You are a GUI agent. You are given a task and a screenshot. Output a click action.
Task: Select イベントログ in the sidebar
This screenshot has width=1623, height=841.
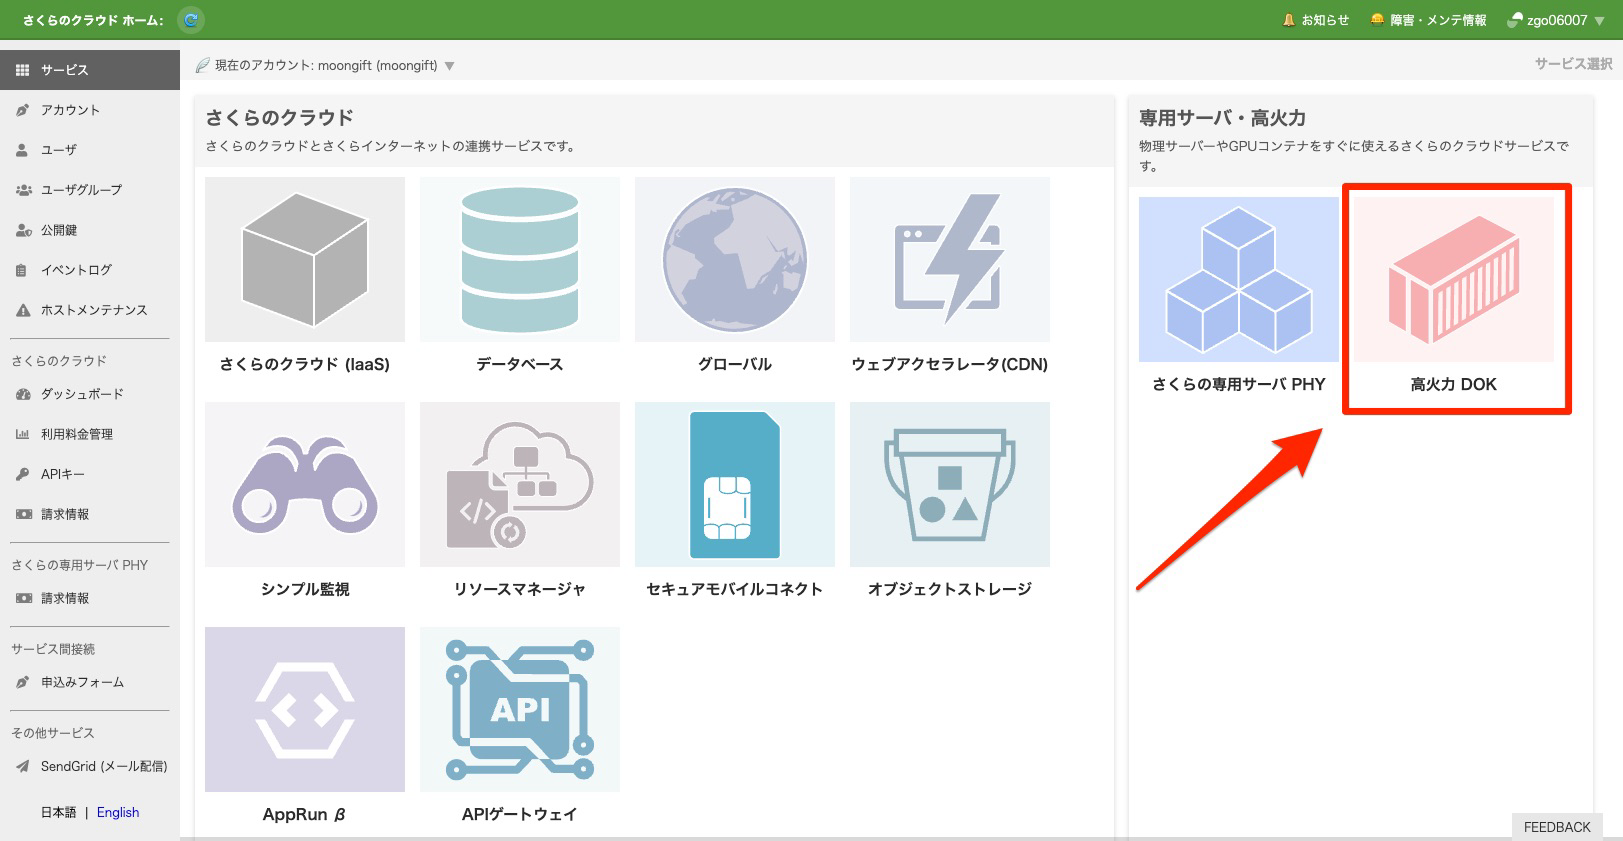[90, 270]
